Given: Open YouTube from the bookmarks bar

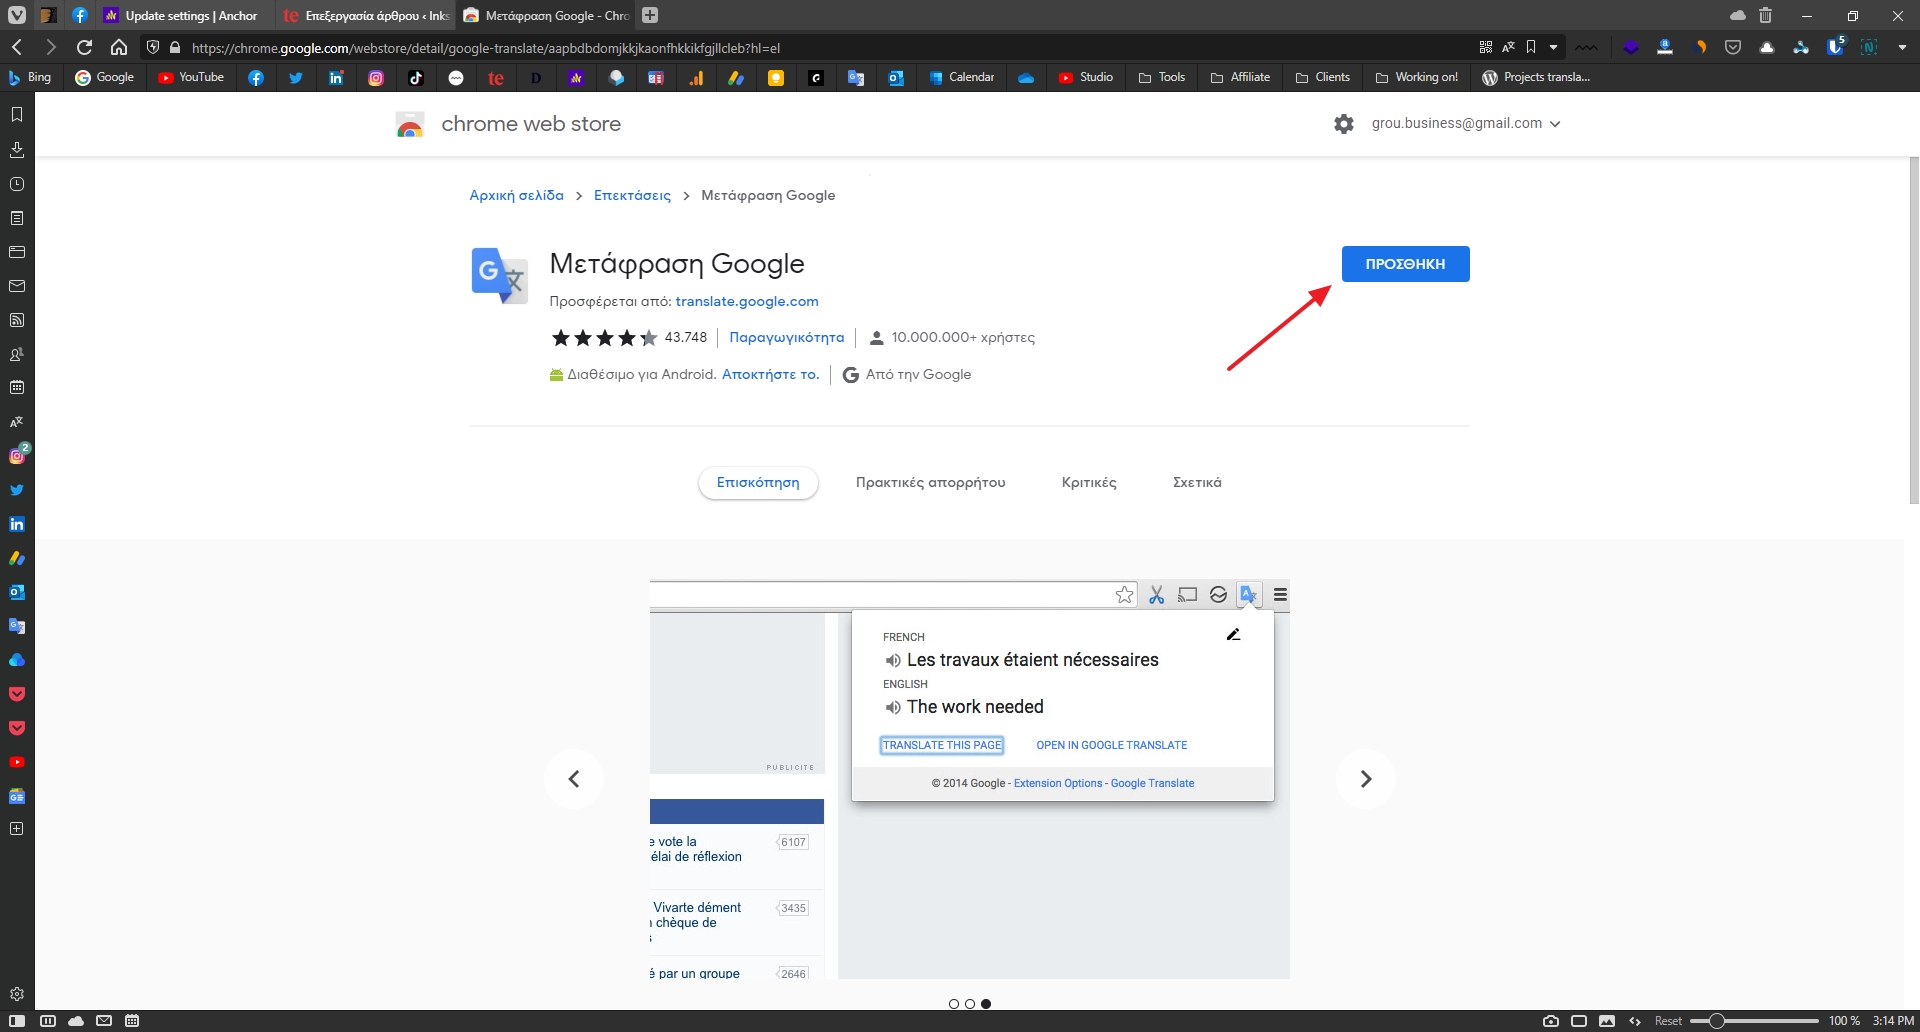Looking at the screenshot, I should click(190, 77).
